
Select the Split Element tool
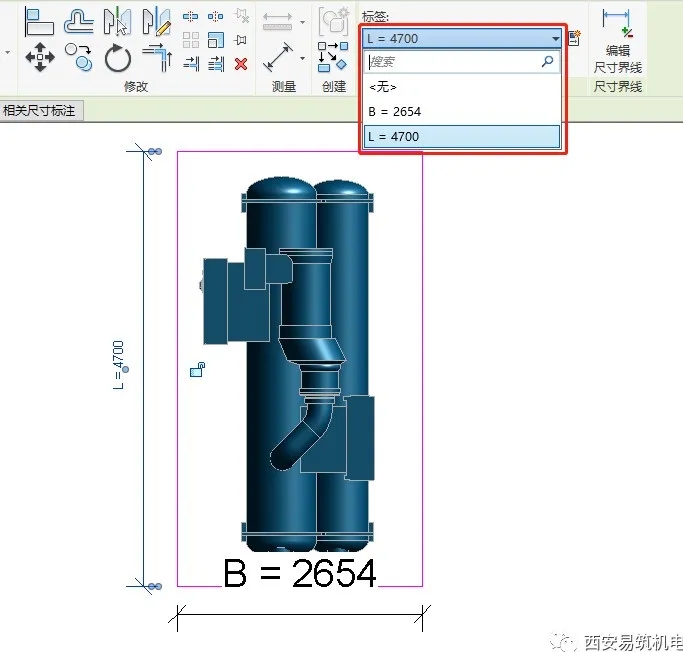tap(190, 17)
